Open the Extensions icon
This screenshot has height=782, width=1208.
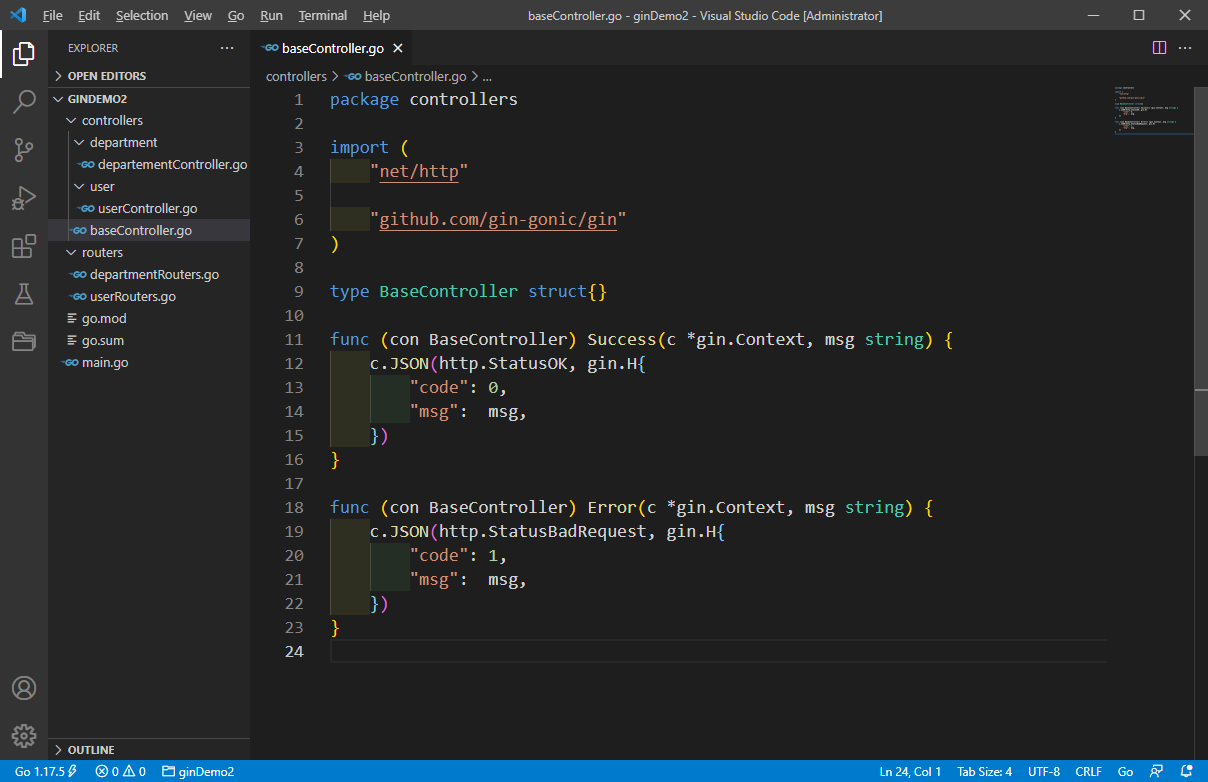pyautogui.click(x=24, y=246)
